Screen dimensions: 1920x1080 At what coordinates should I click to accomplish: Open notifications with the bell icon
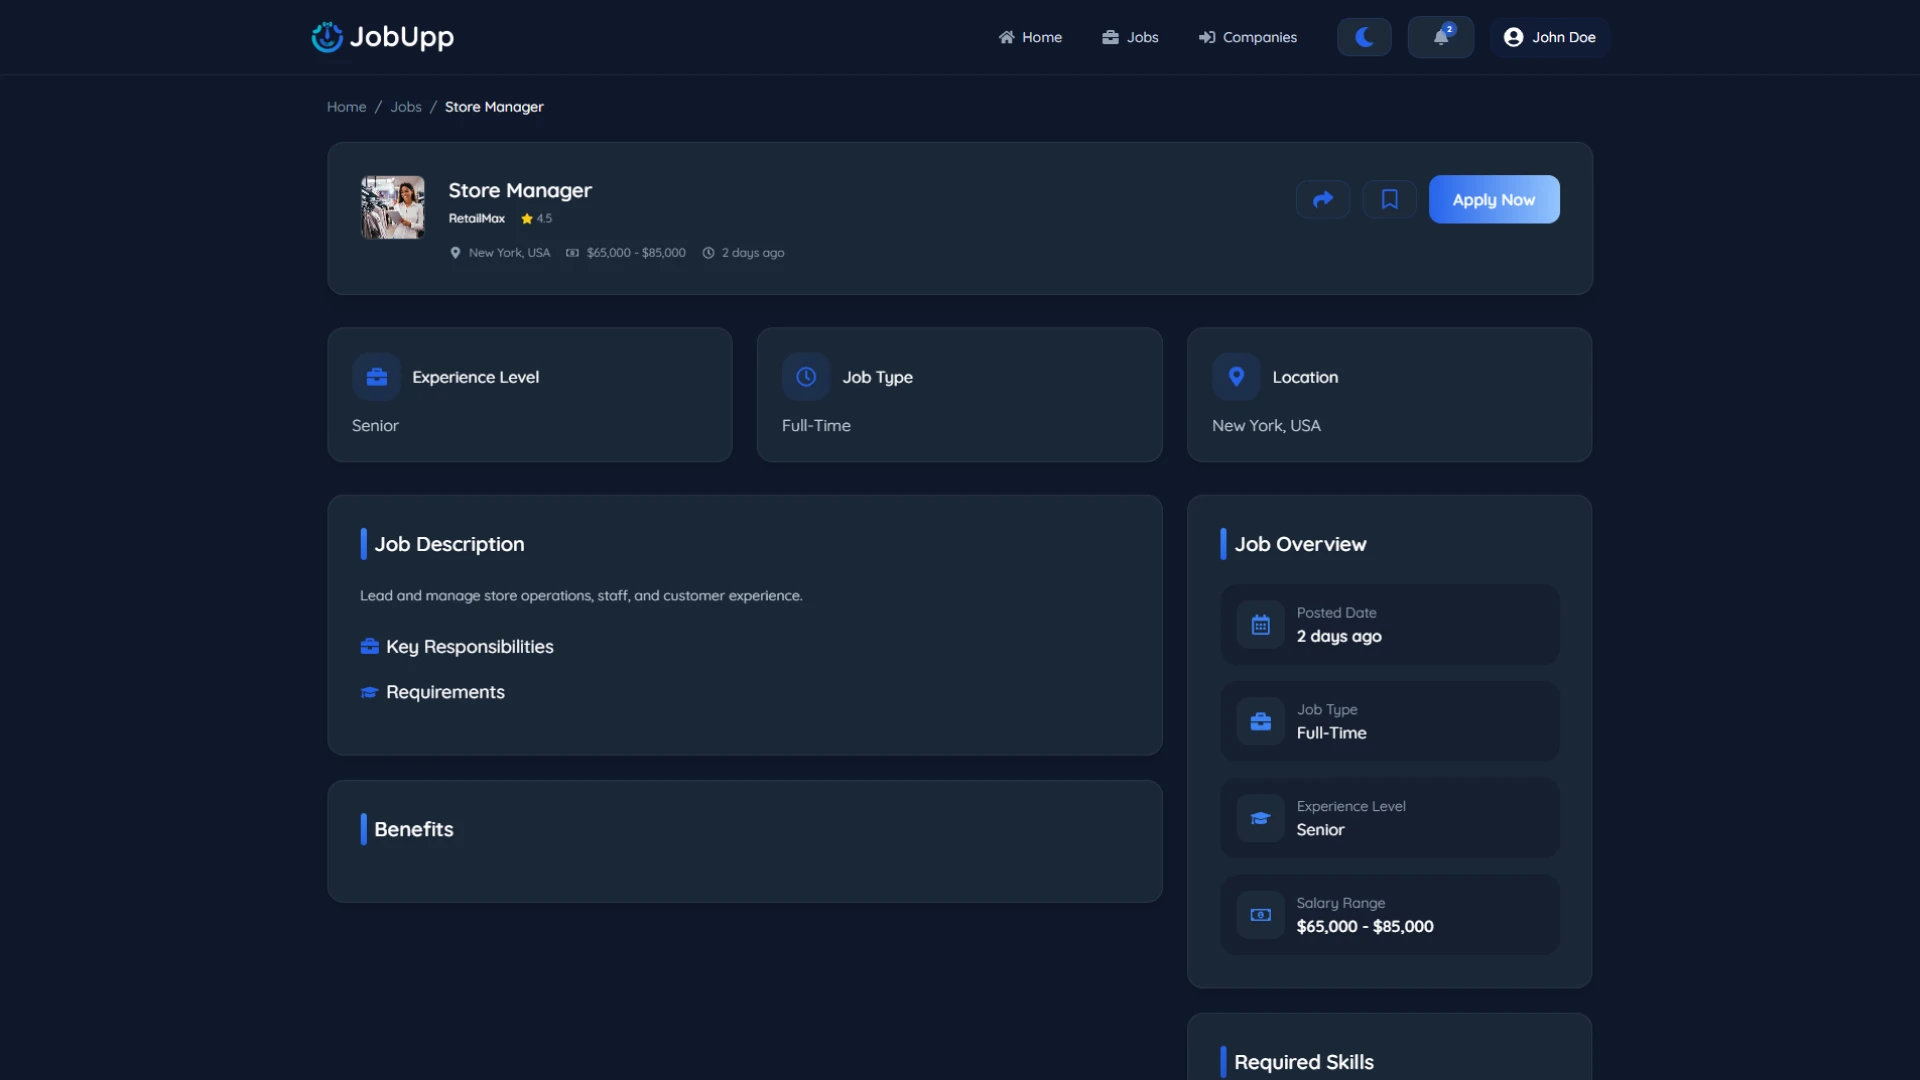(1440, 37)
